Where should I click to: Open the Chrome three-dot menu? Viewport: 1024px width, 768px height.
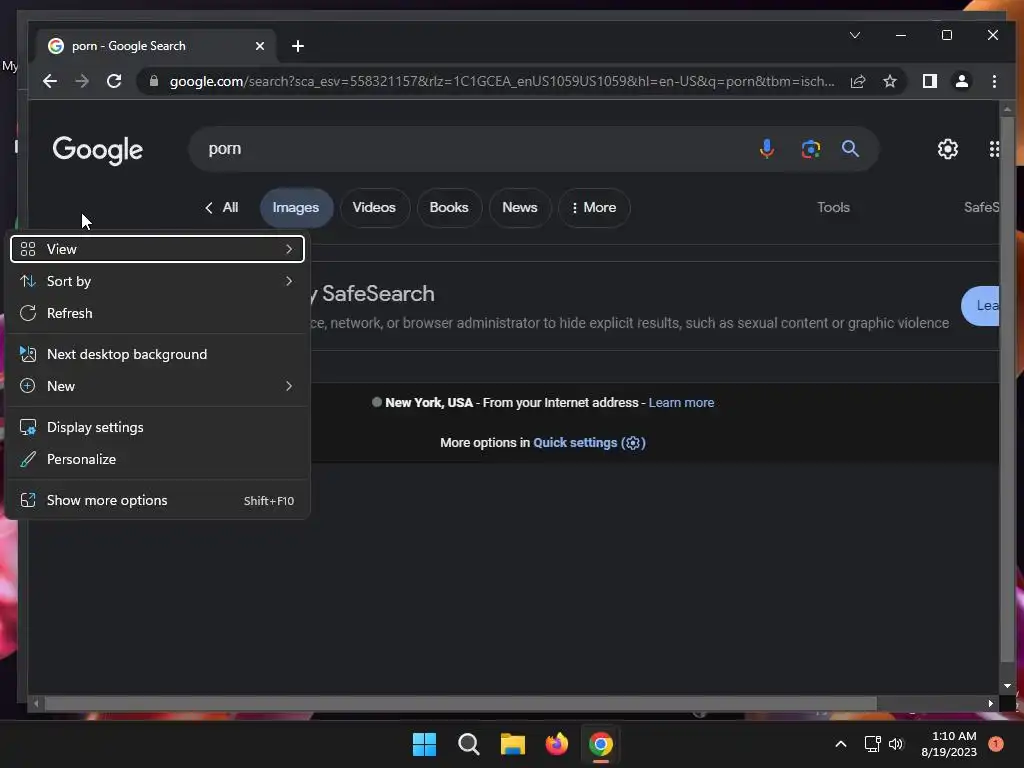tap(994, 81)
